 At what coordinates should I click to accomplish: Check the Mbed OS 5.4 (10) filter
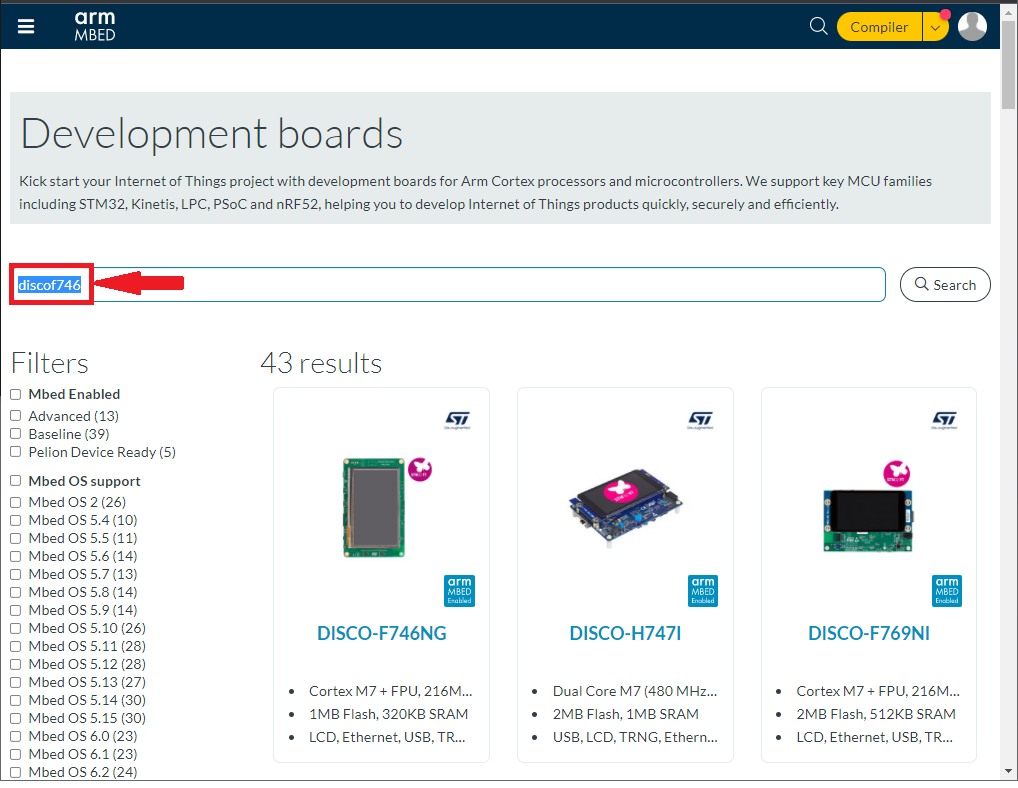(16, 520)
